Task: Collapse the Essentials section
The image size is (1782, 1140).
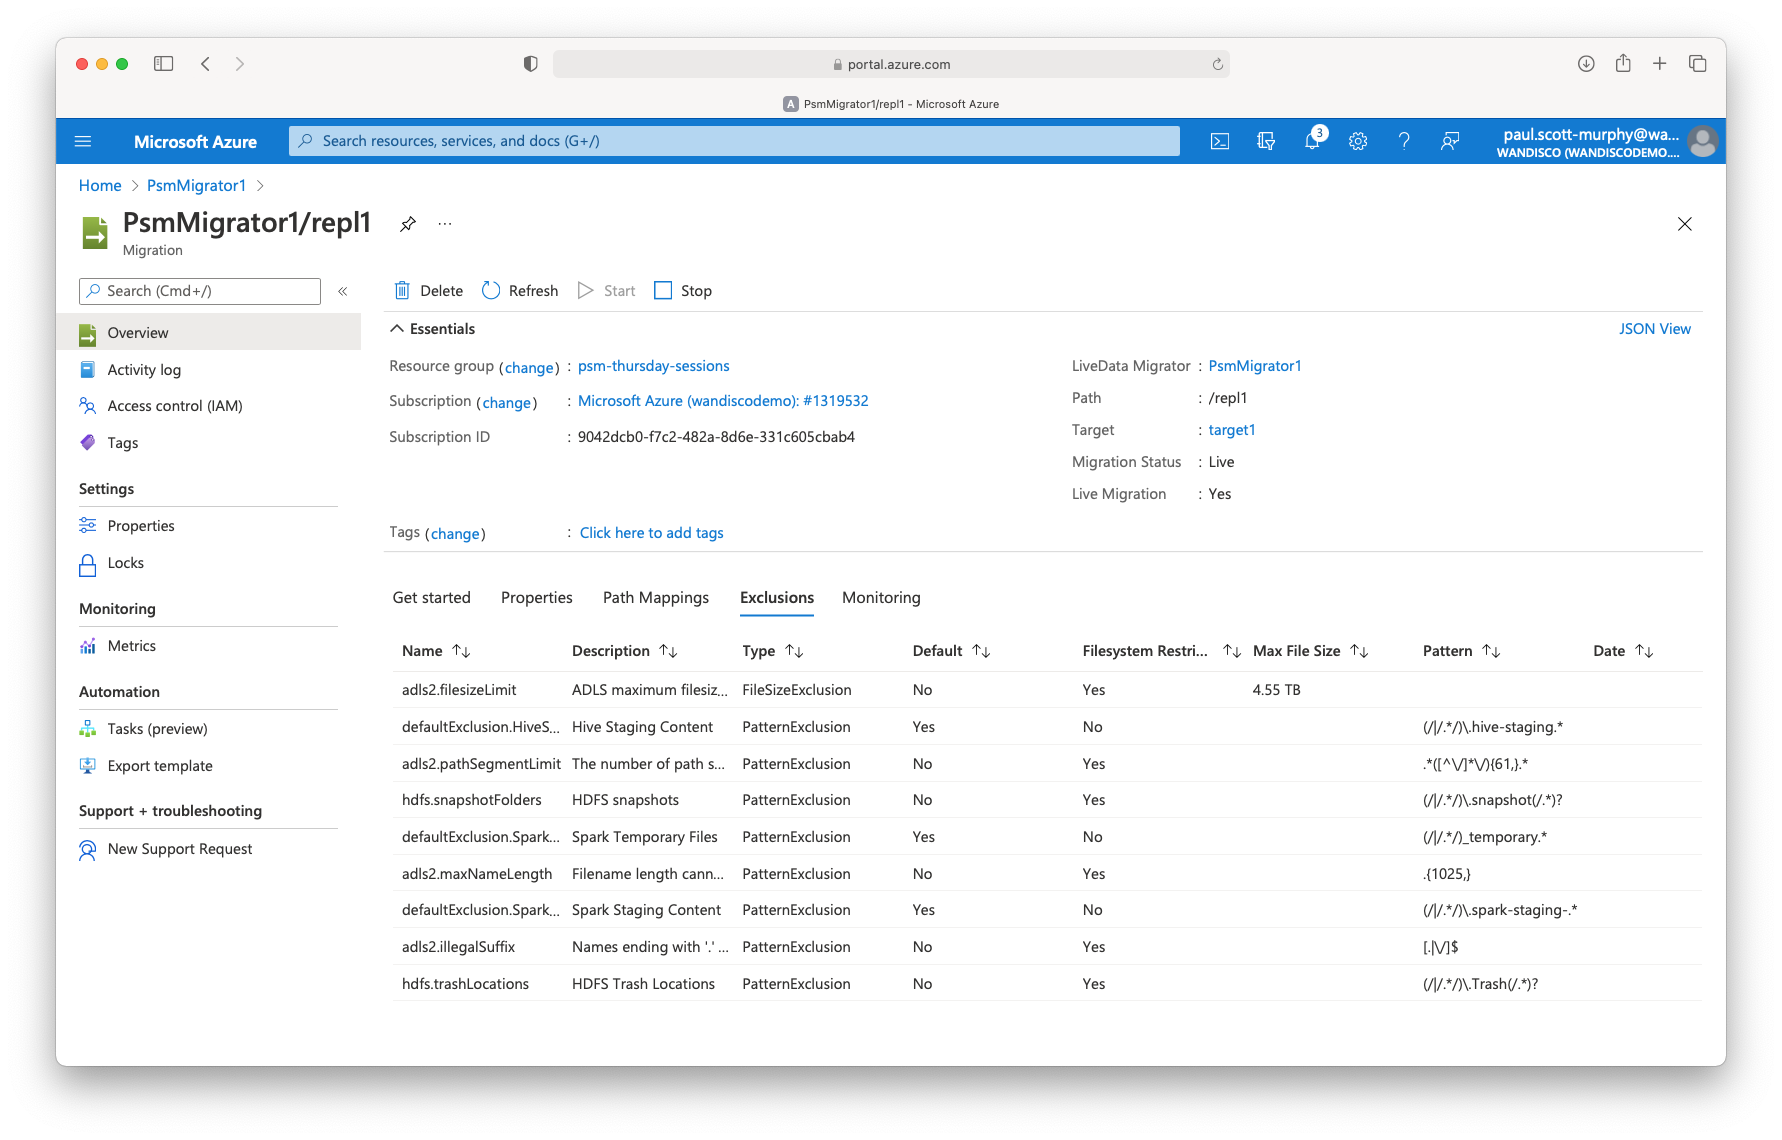Action: pos(397,329)
